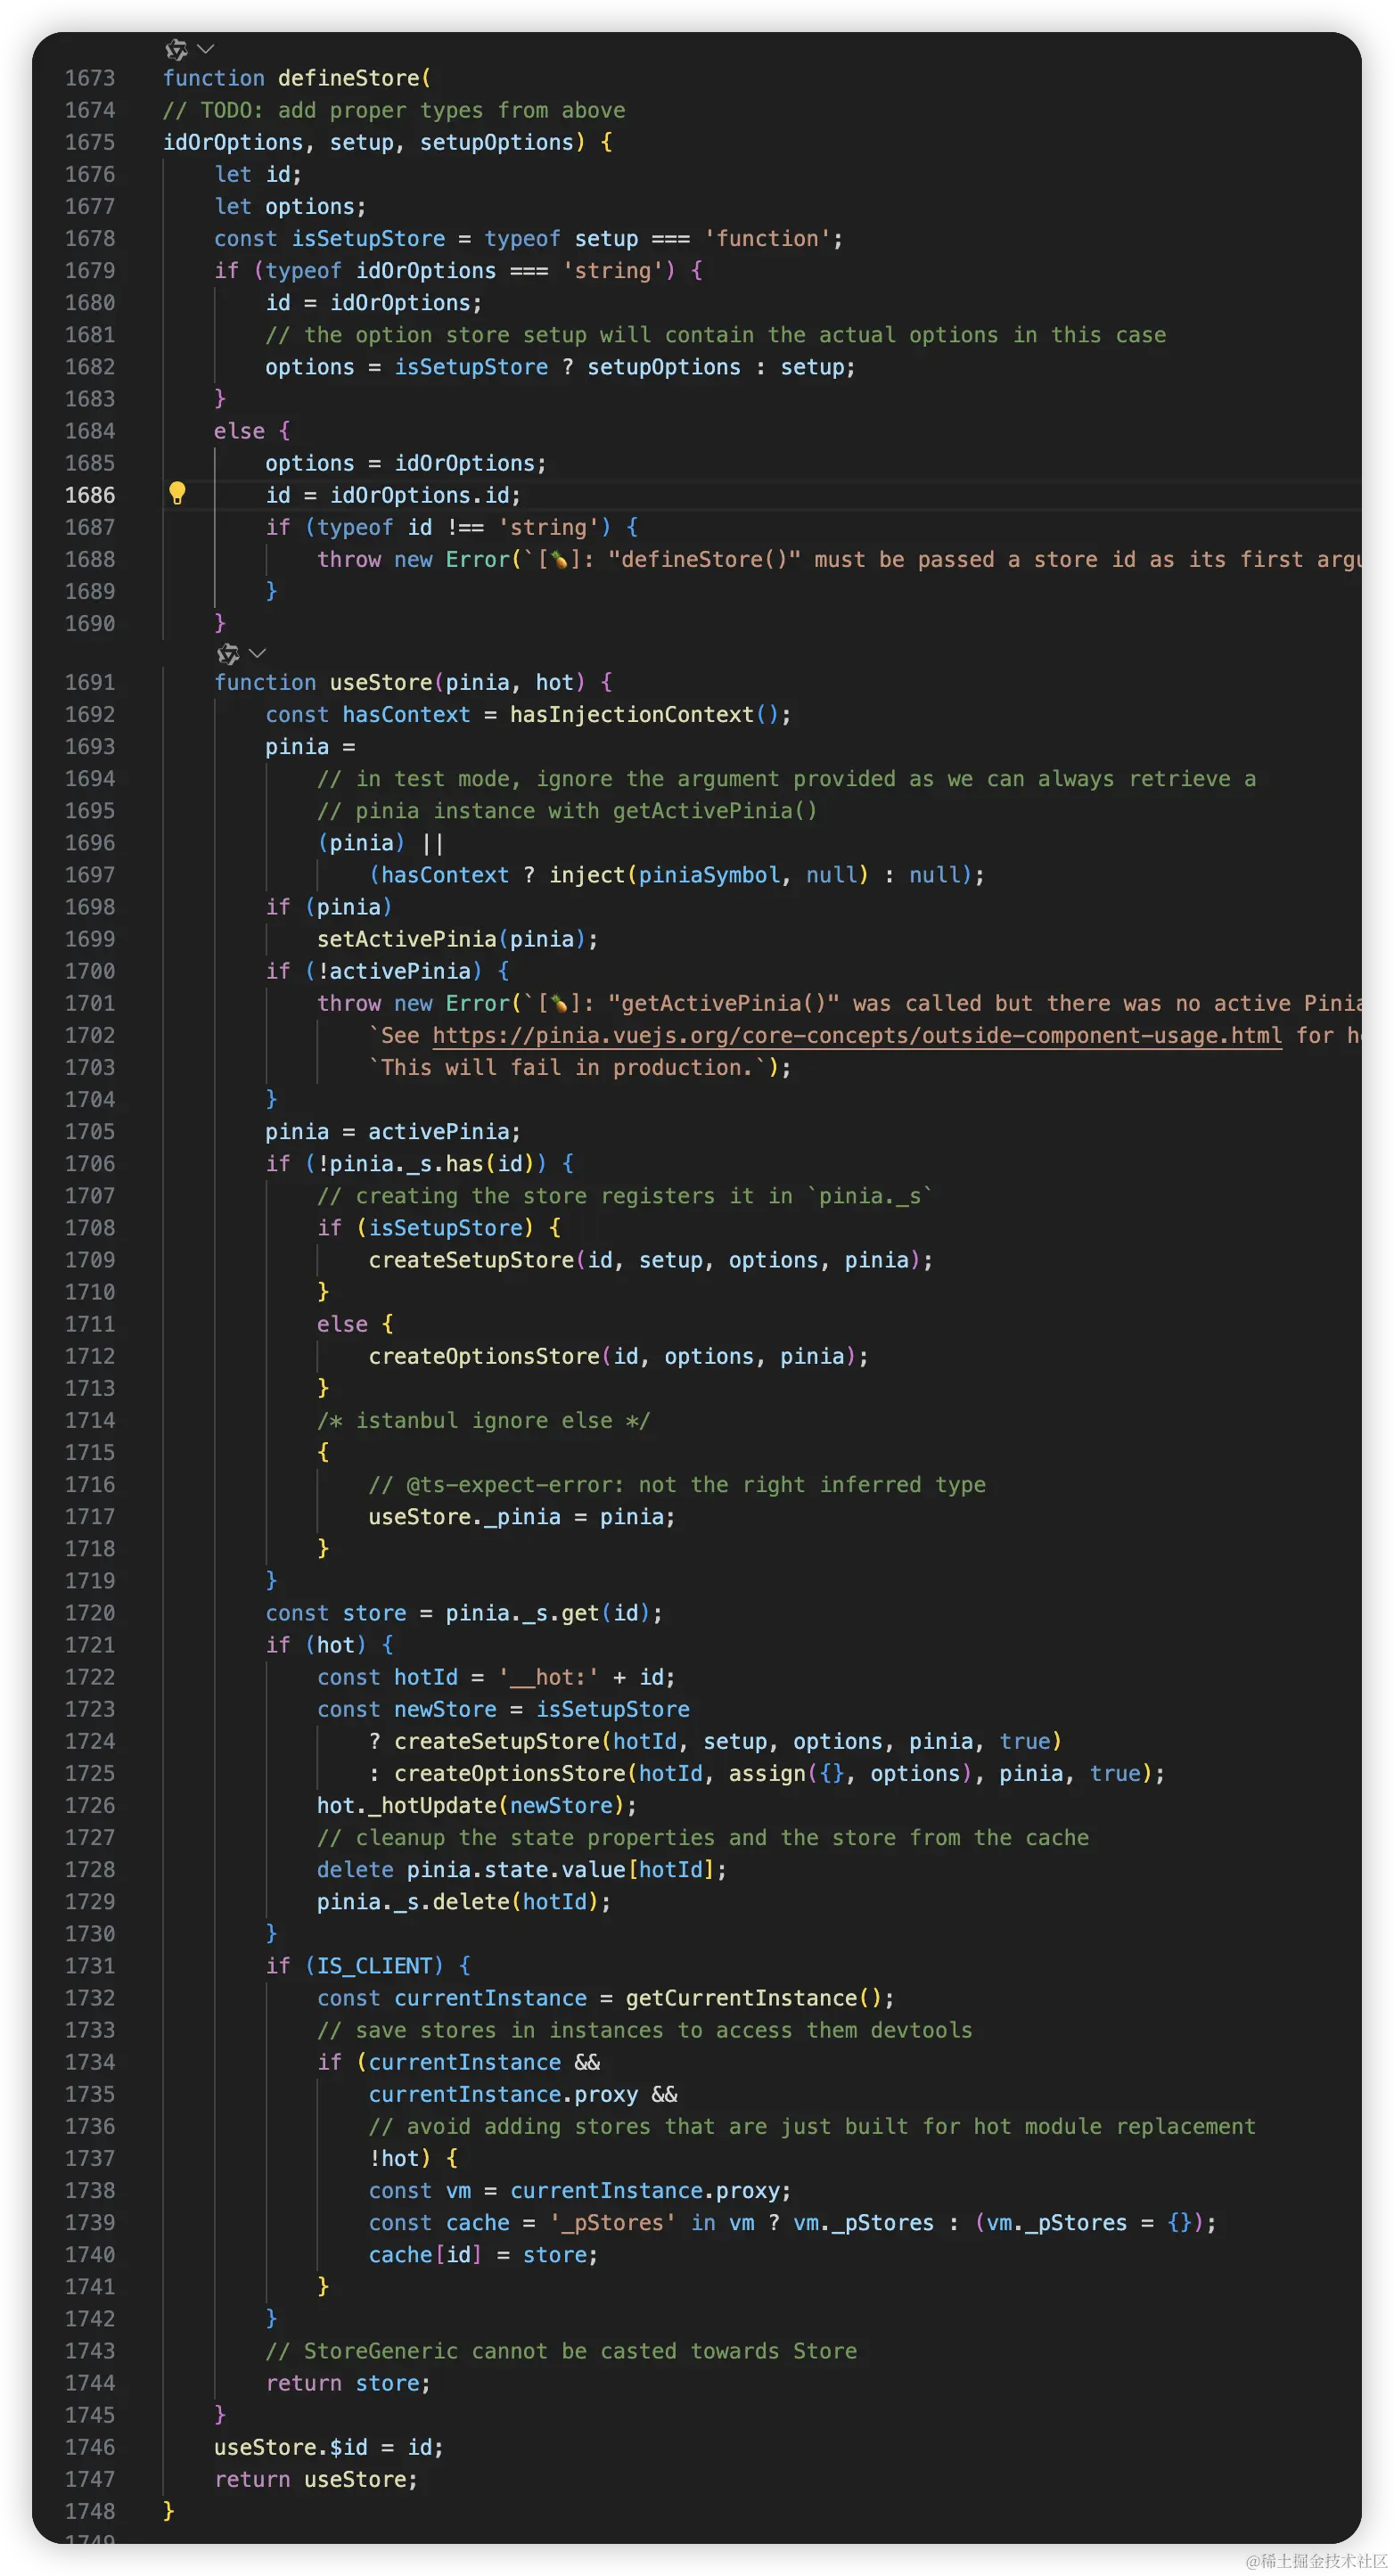1394x2576 pixels.
Task: Click 'save stores in instances' comment
Action: tap(645, 2030)
